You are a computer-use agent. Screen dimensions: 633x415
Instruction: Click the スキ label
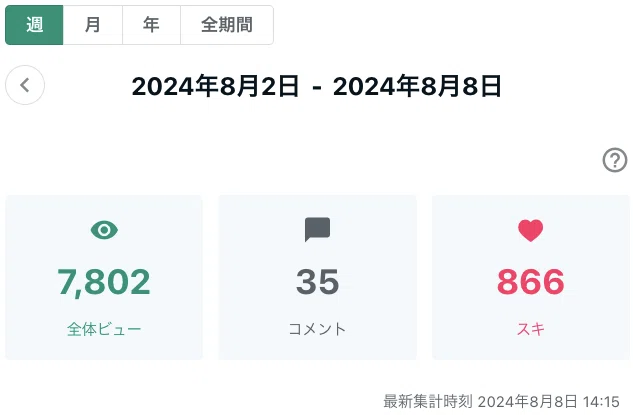530,329
